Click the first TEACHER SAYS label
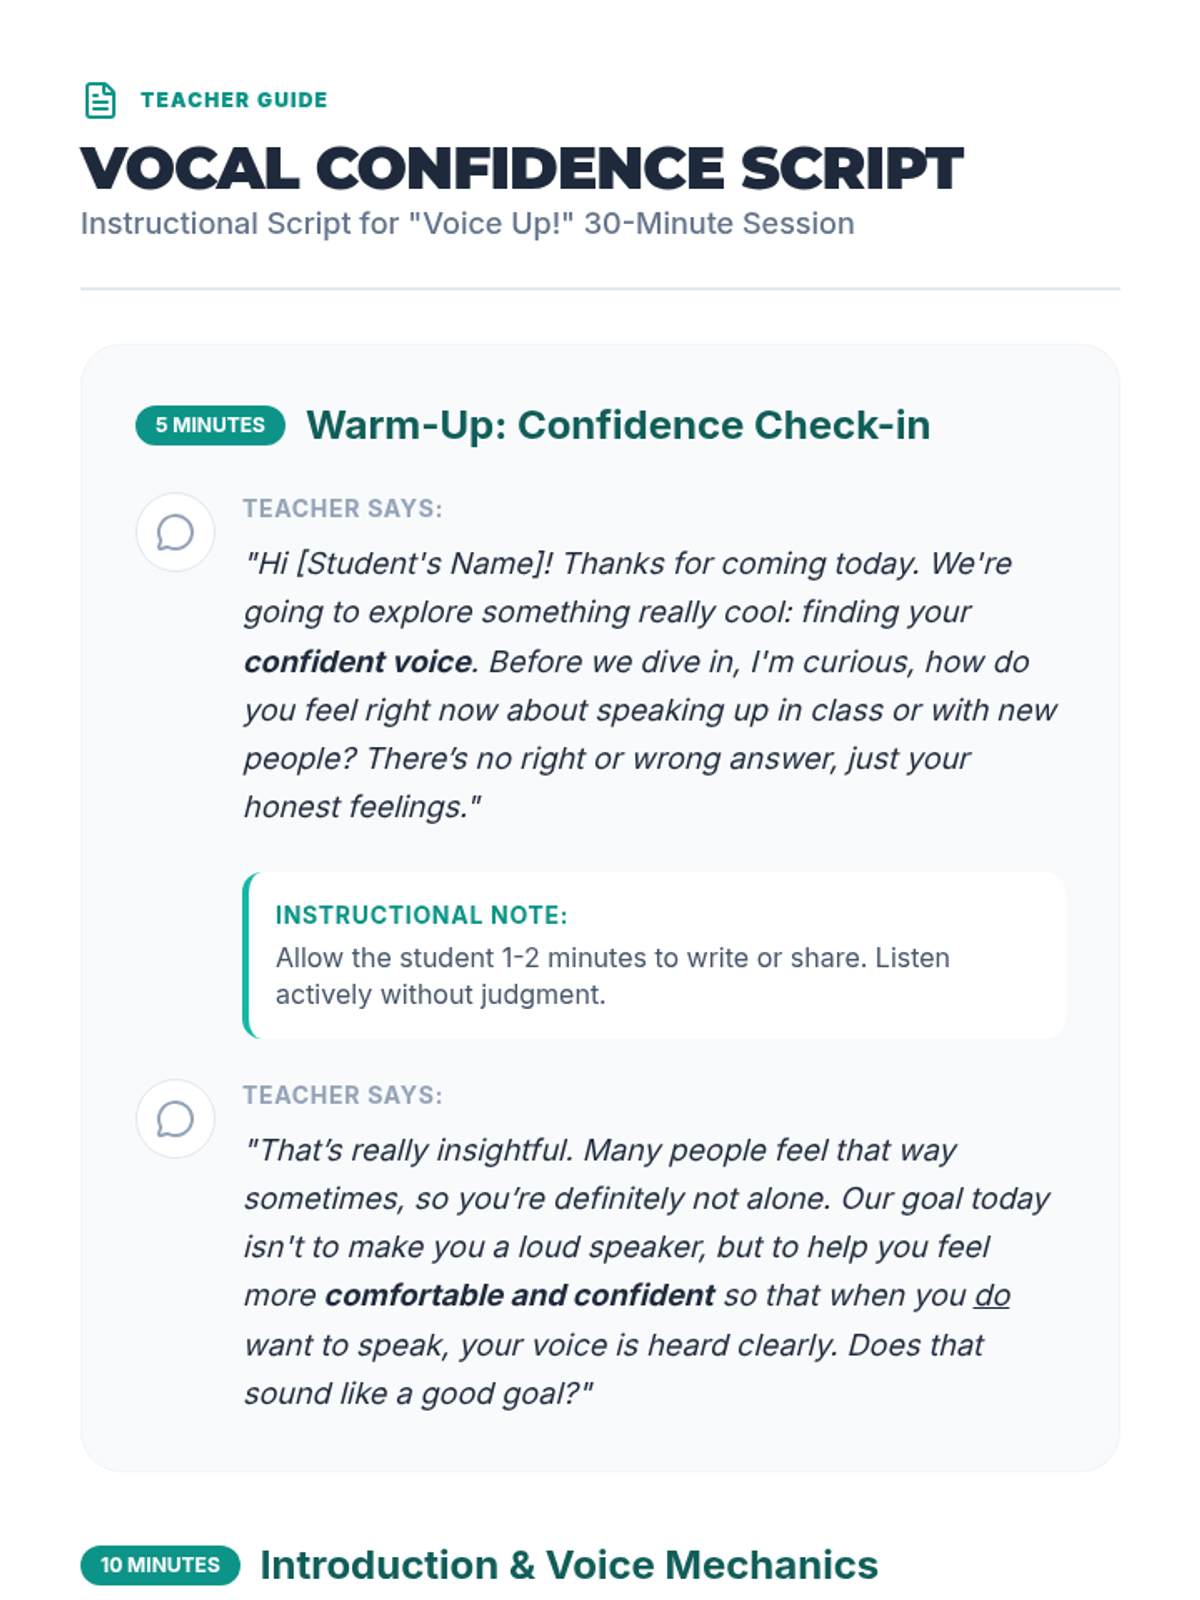 tap(342, 508)
